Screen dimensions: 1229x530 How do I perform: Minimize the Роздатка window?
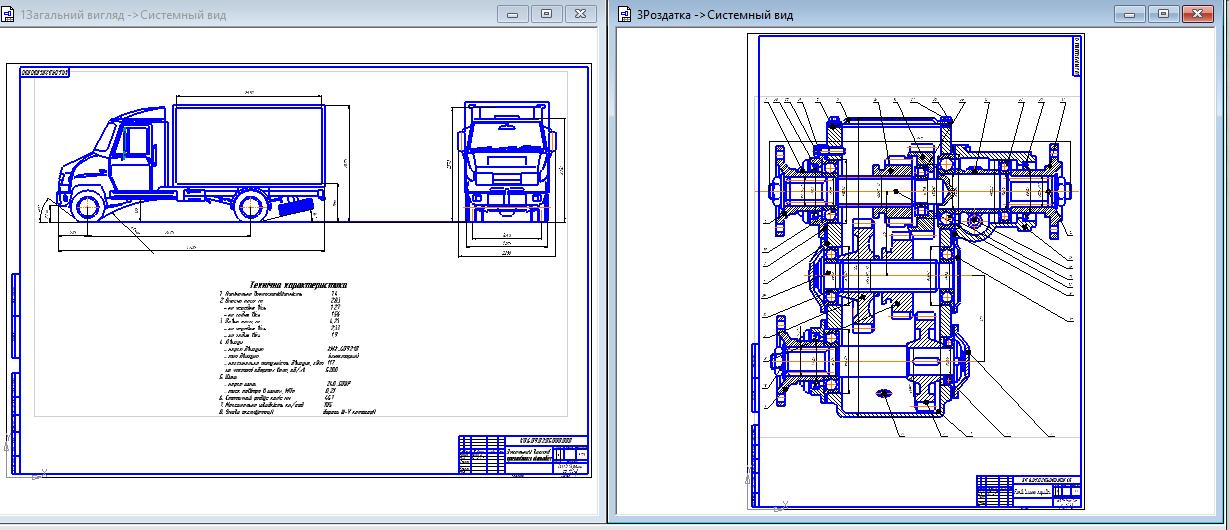tap(1132, 13)
